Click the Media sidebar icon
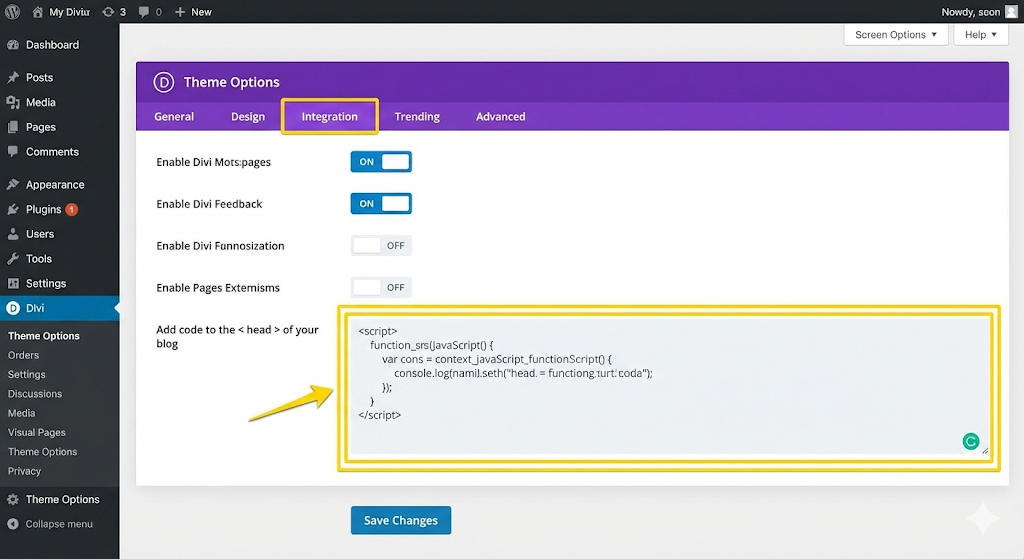Viewport: 1024px width, 559px height. coord(12,102)
